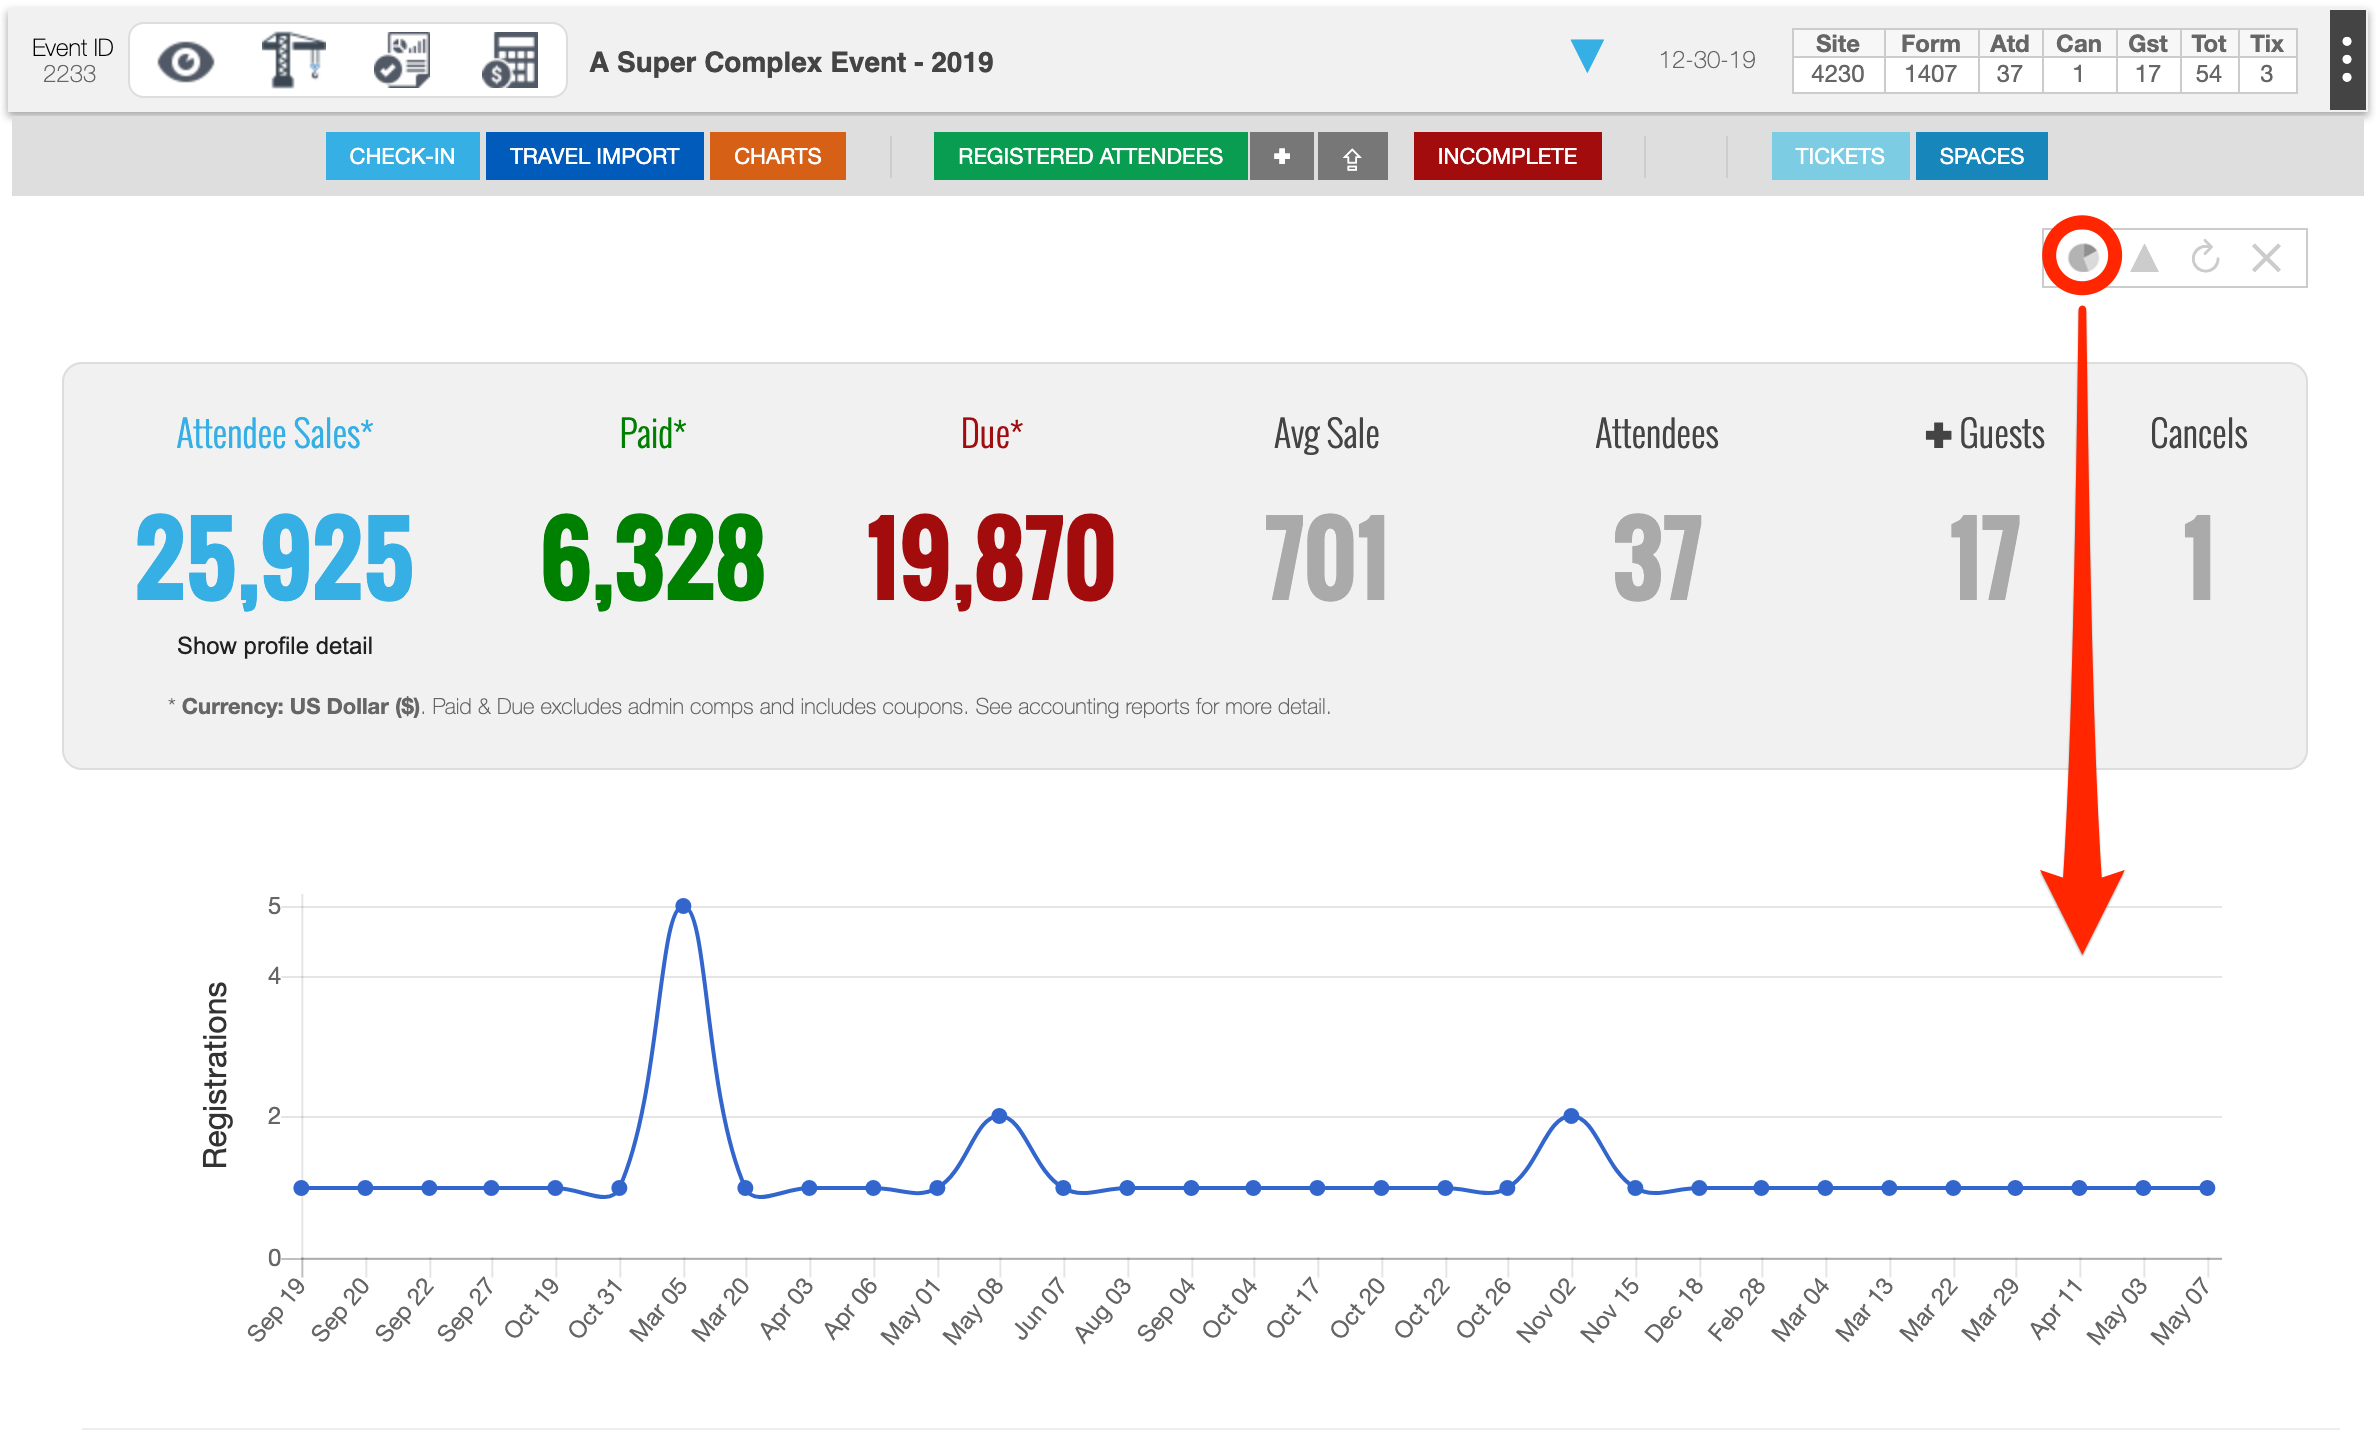Click the 19,870 due value
The image size is (2376, 1448).
point(990,558)
